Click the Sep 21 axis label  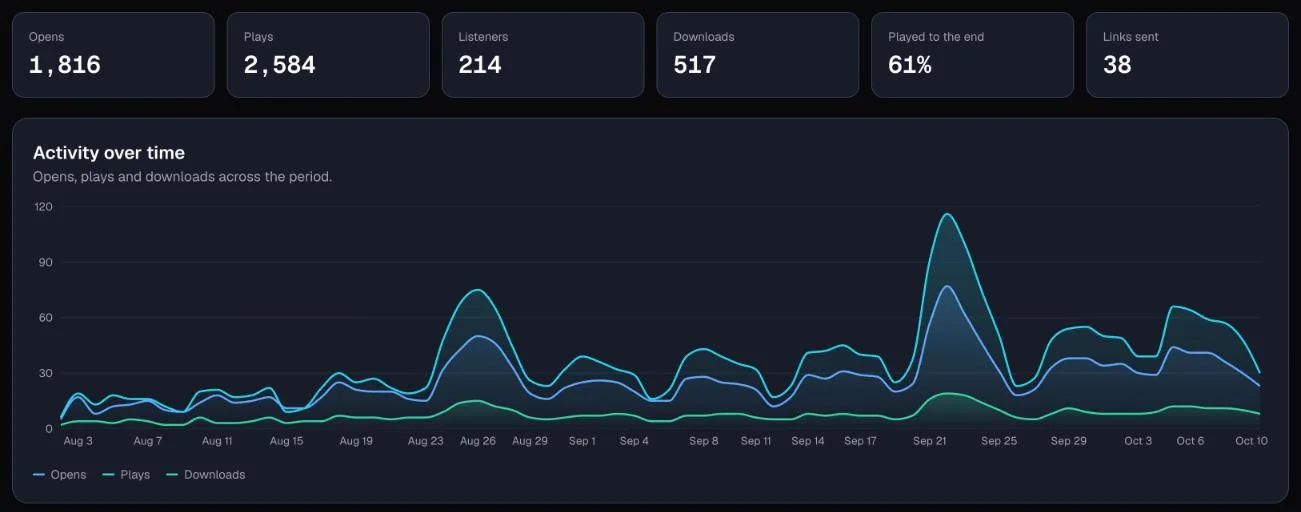(929, 441)
